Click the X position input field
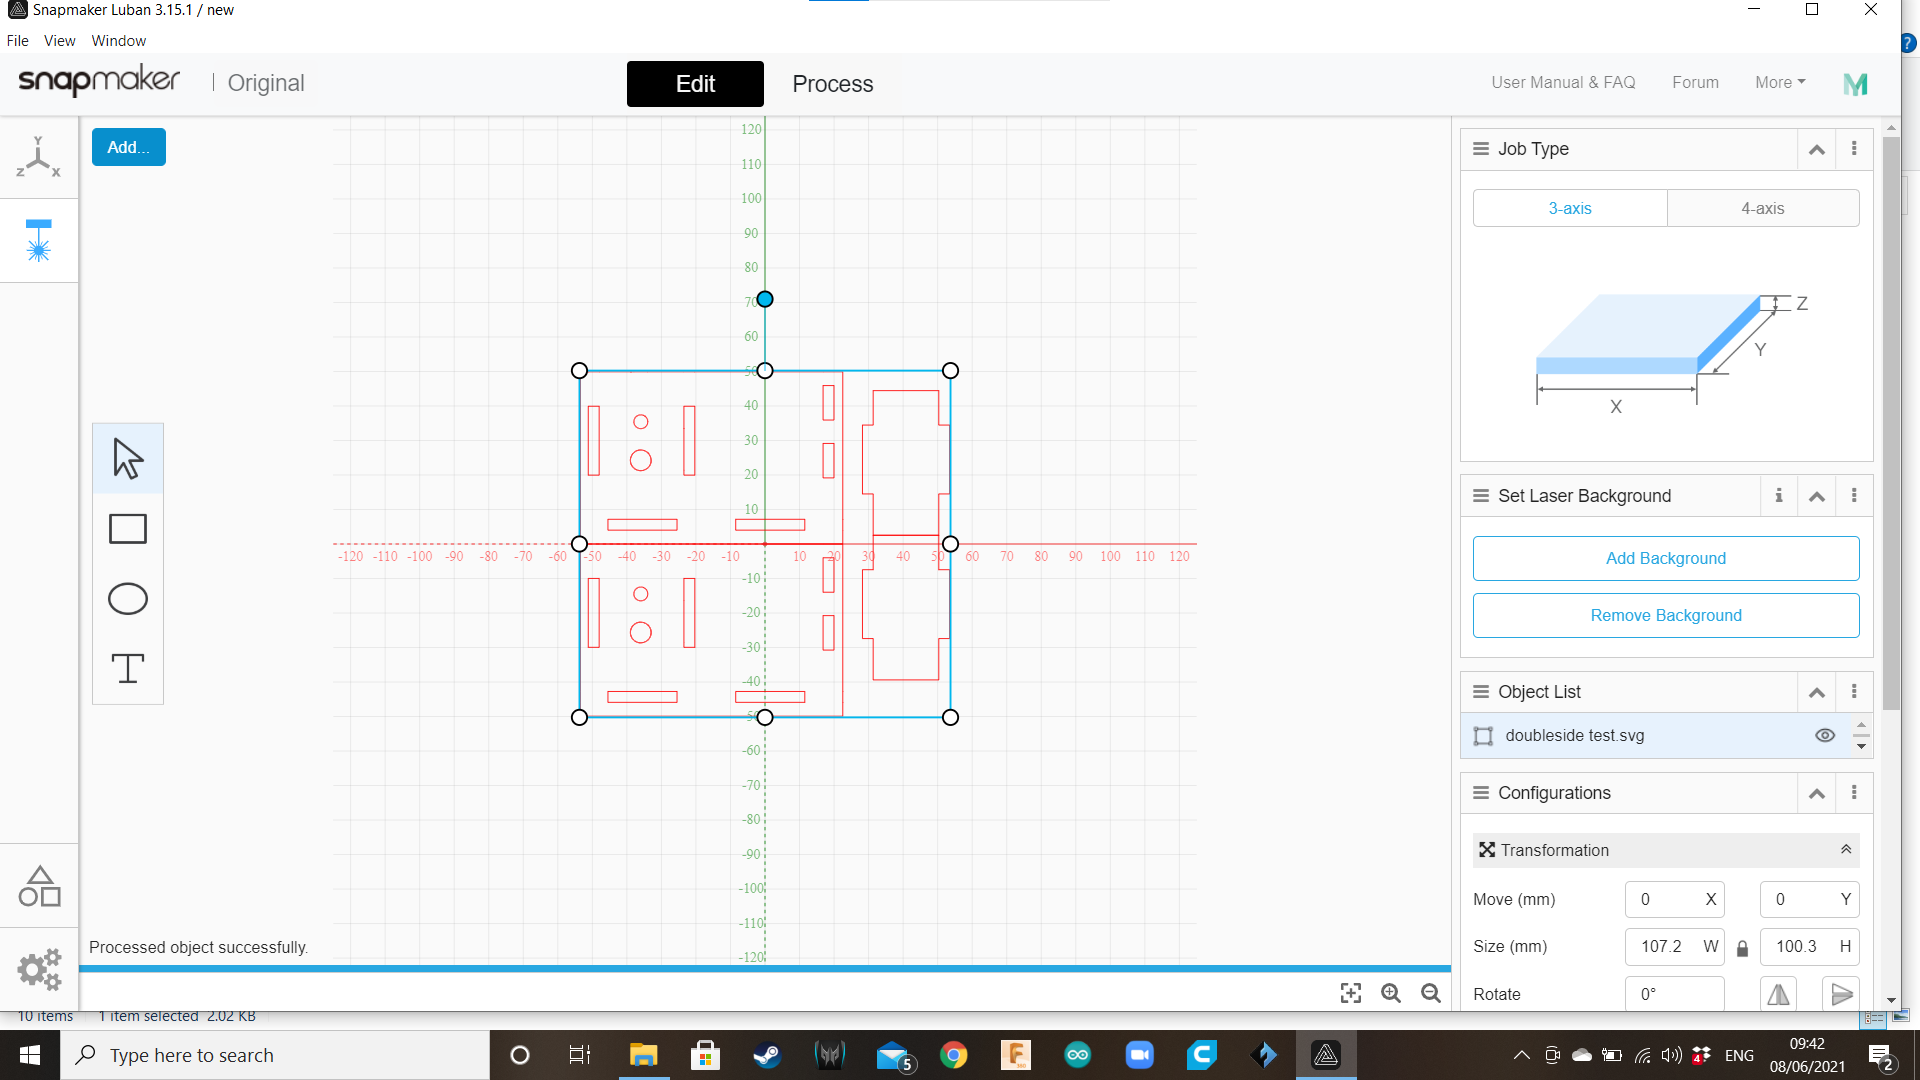Image resolution: width=1920 pixels, height=1080 pixels. click(x=1664, y=898)
